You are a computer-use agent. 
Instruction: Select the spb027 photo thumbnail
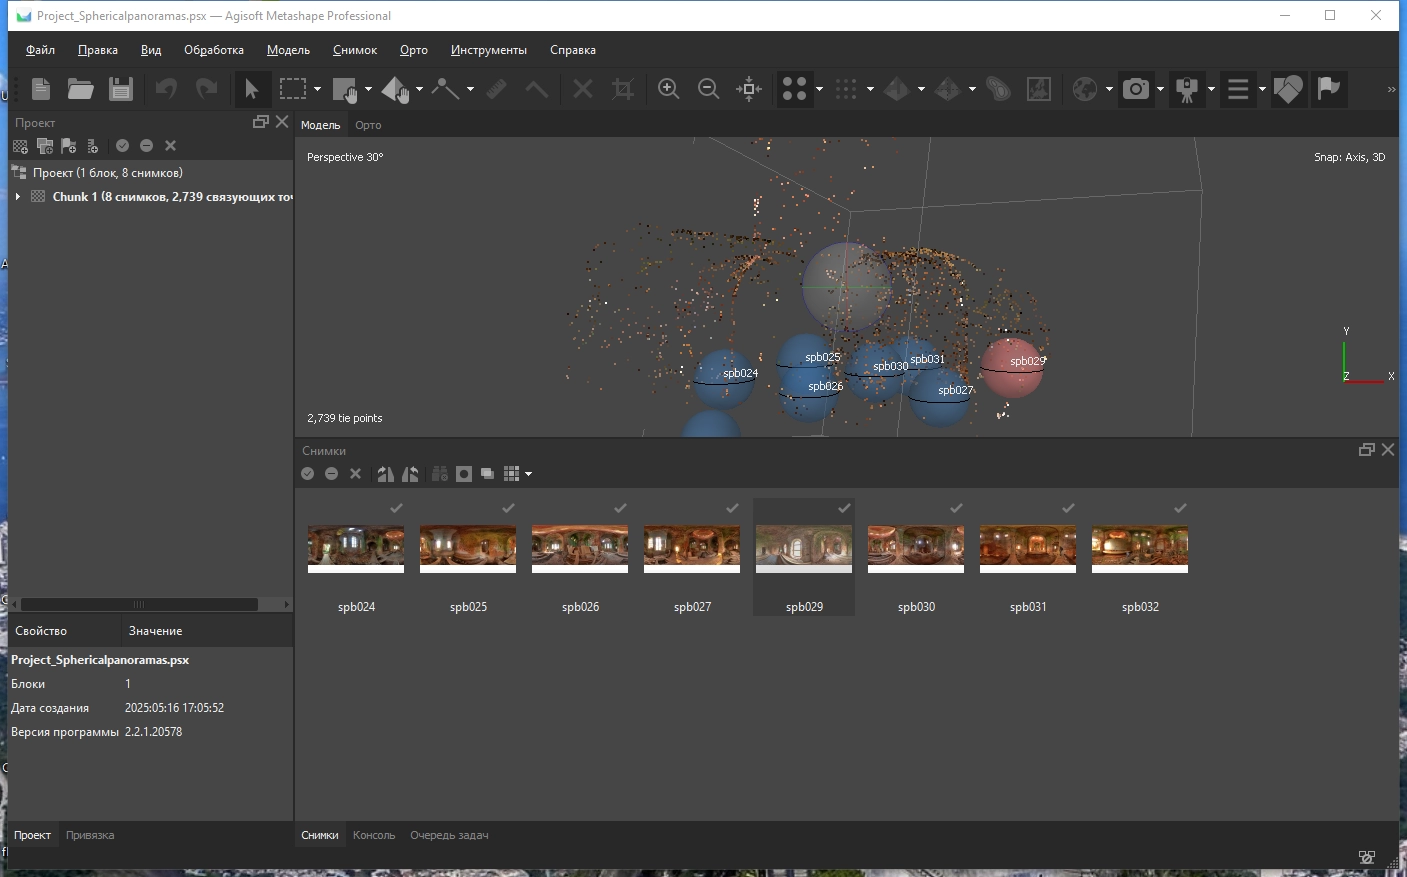[692, 549]
